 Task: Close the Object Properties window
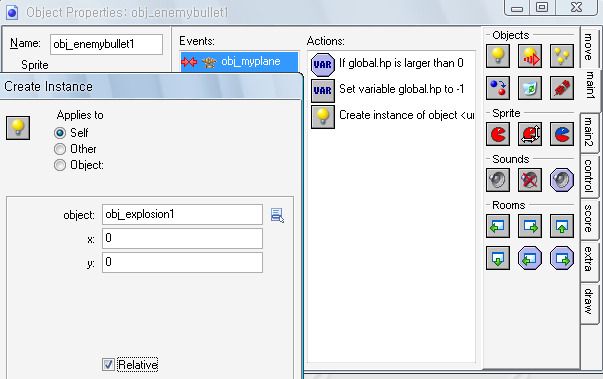pos(576,7)
